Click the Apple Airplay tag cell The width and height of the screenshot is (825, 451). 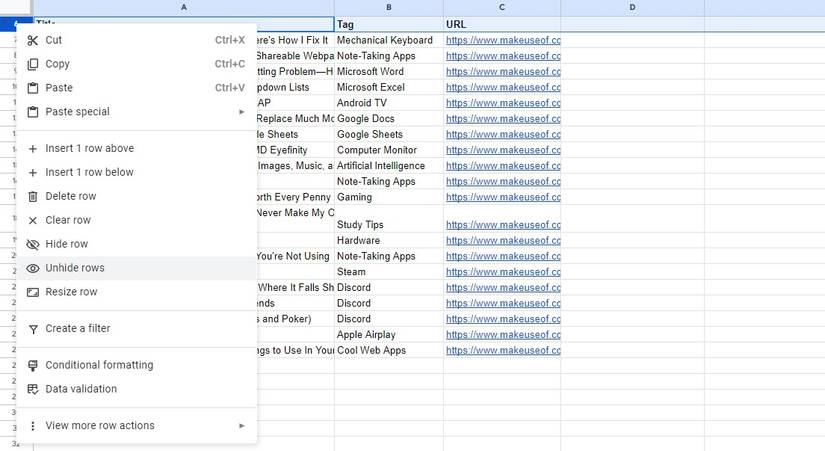click(x=389, y=335)
